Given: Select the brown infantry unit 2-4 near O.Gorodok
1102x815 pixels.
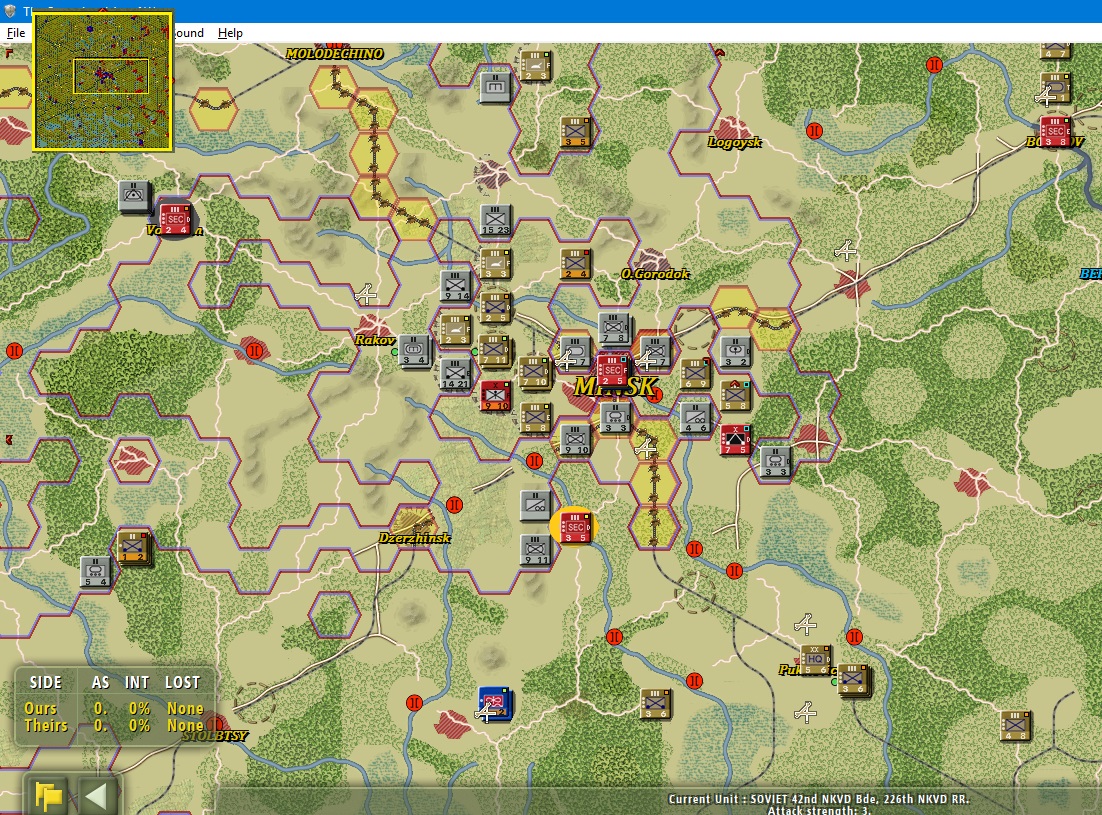Looking at the screenshot, I should pos(576,263).
